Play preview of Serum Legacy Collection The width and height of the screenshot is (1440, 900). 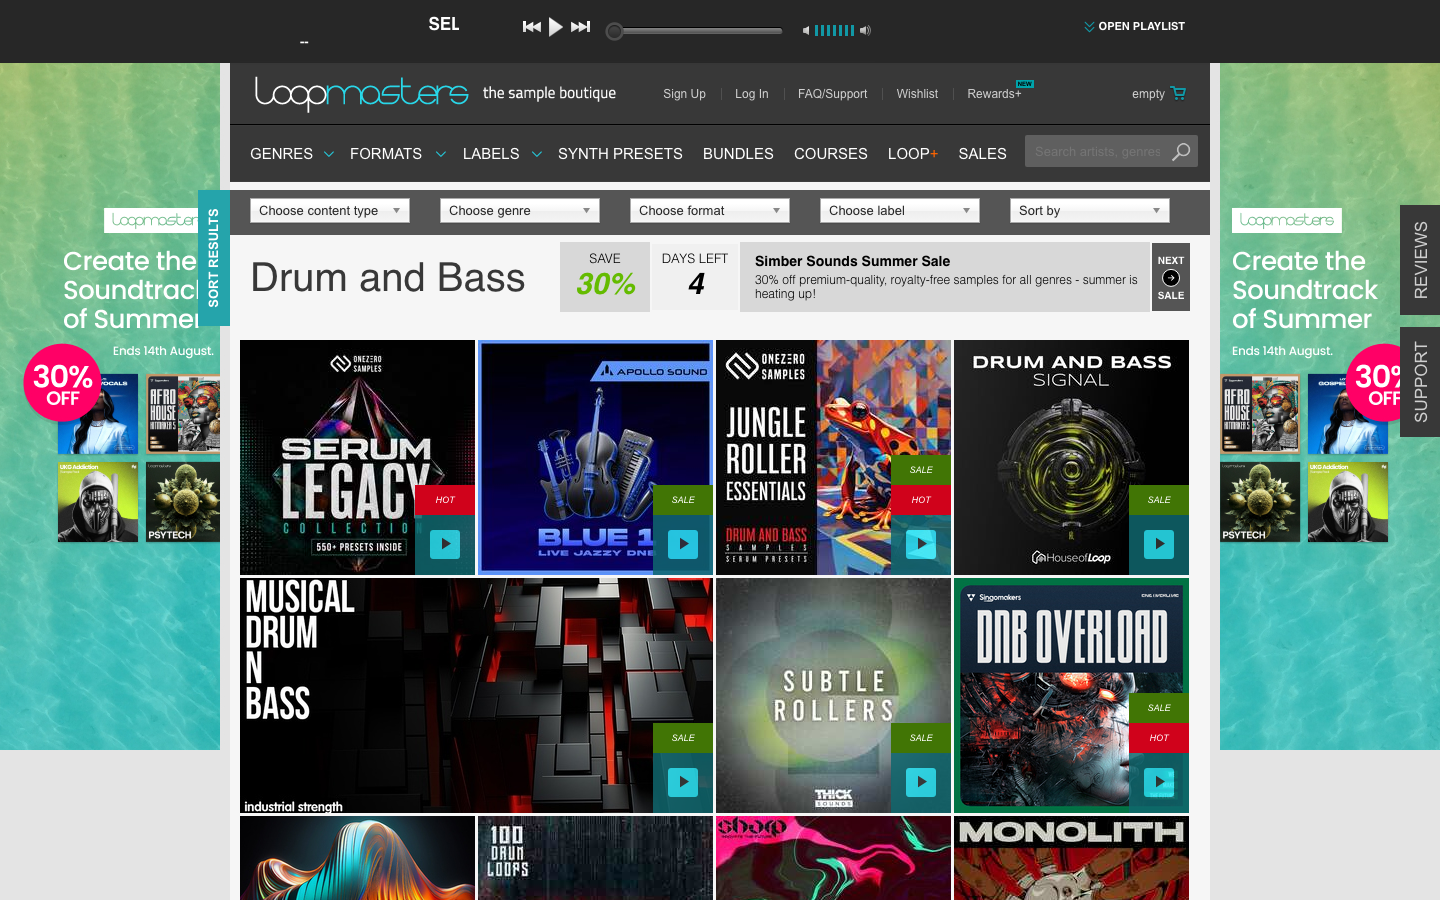pos(445,544)
